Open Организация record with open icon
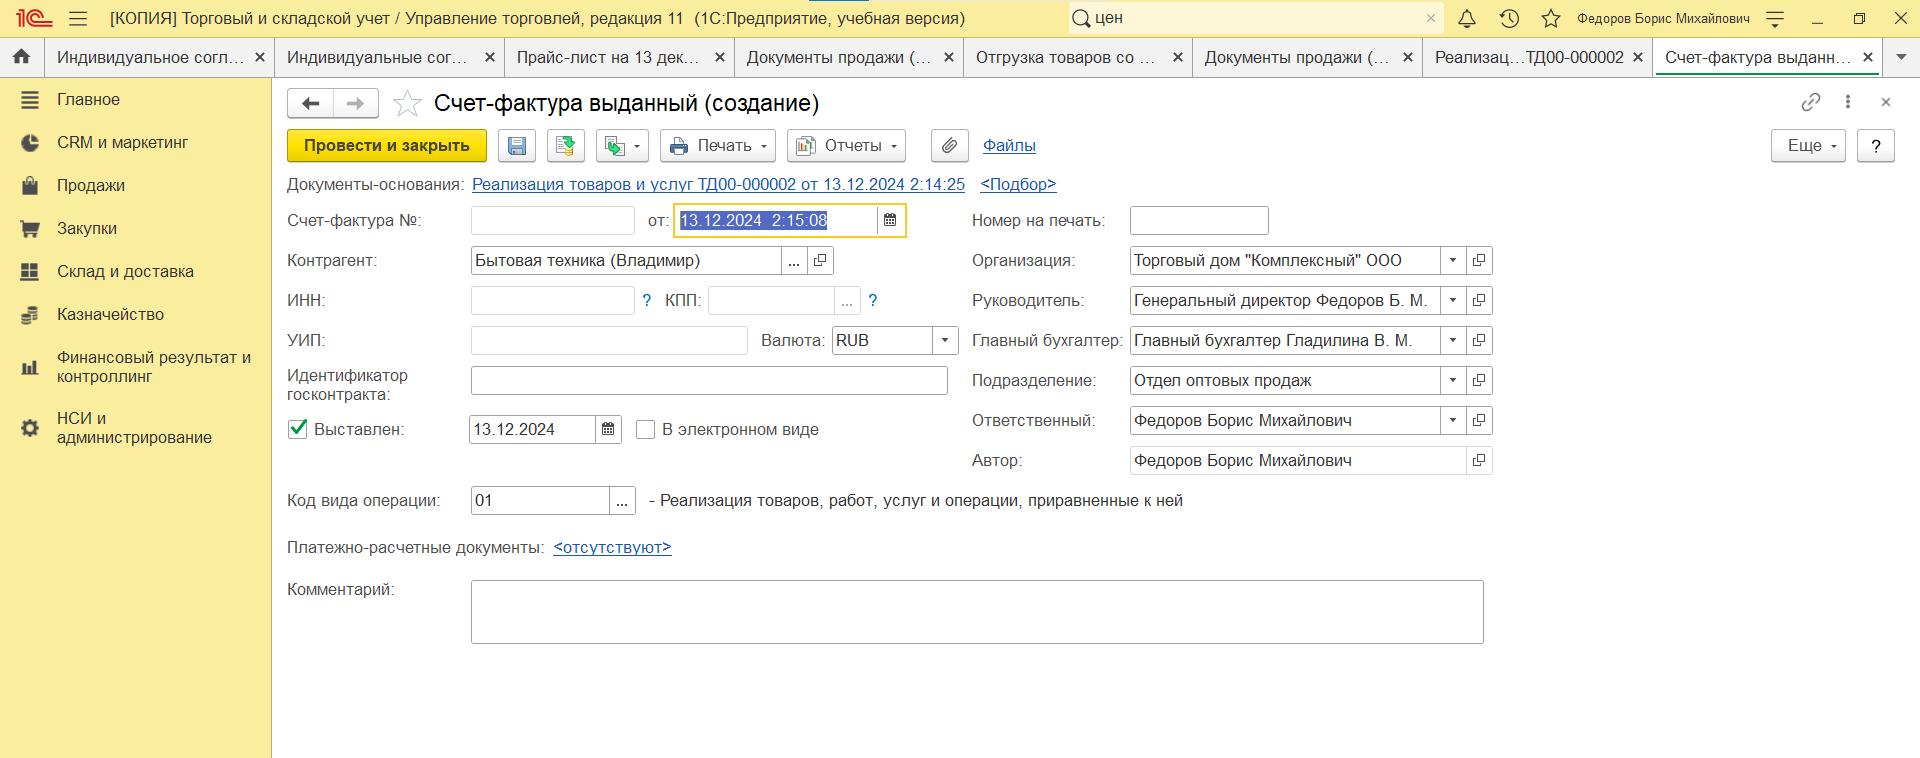 [x=1479, y=260]
